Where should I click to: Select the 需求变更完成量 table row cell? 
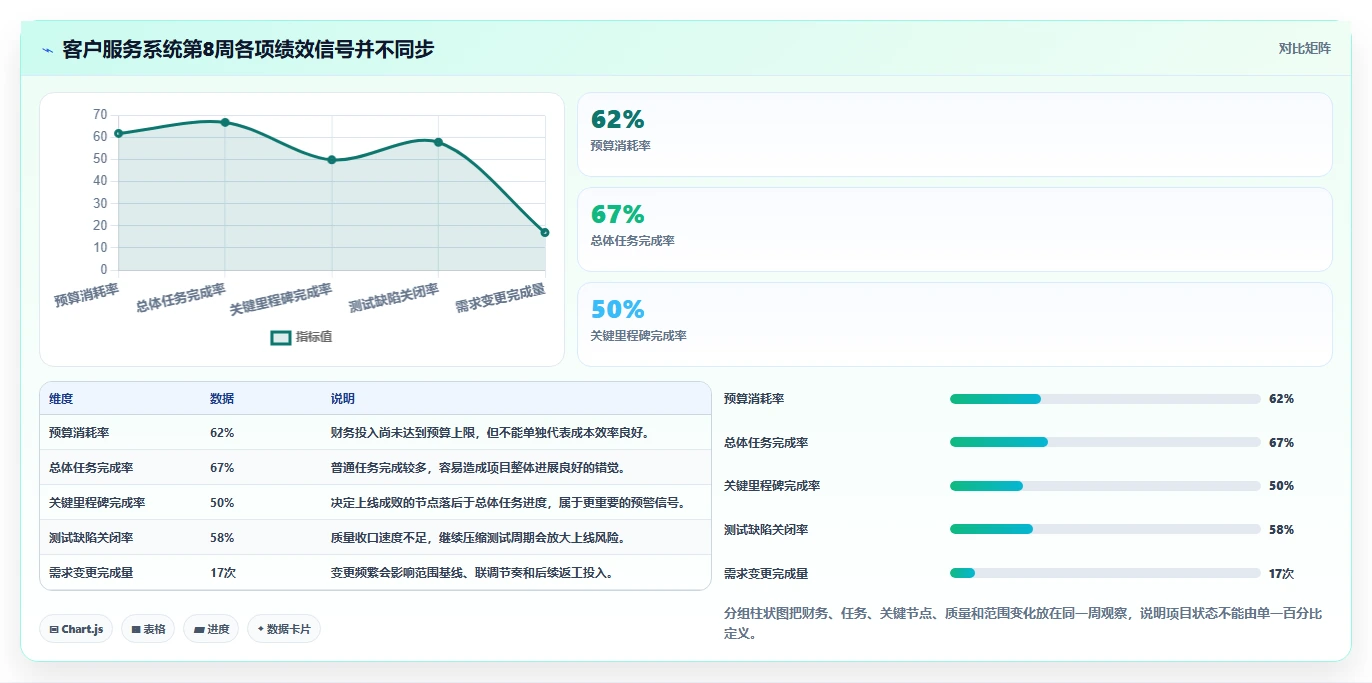pyautogui.click(x=91, y=572)
